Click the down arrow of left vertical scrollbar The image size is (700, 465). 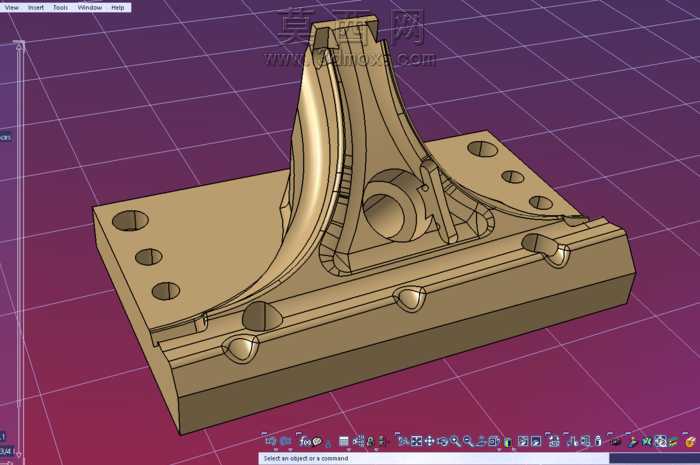tap(19, 456)
